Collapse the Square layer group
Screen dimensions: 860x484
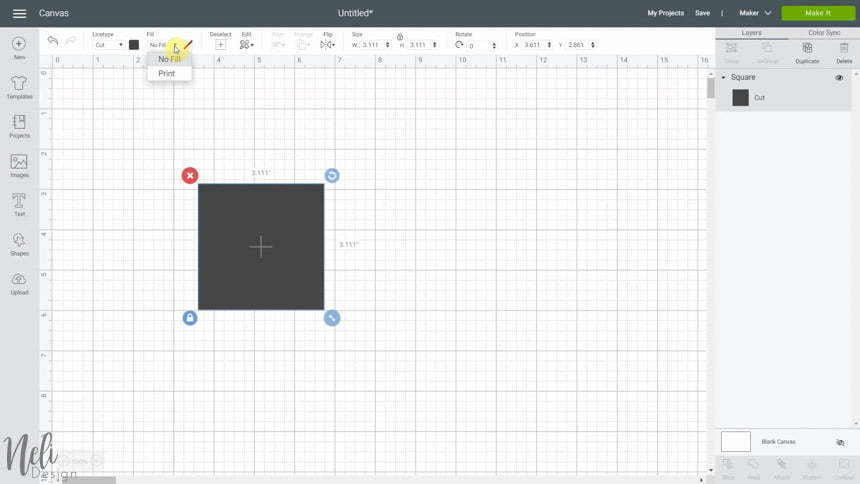tap(723, 77)
